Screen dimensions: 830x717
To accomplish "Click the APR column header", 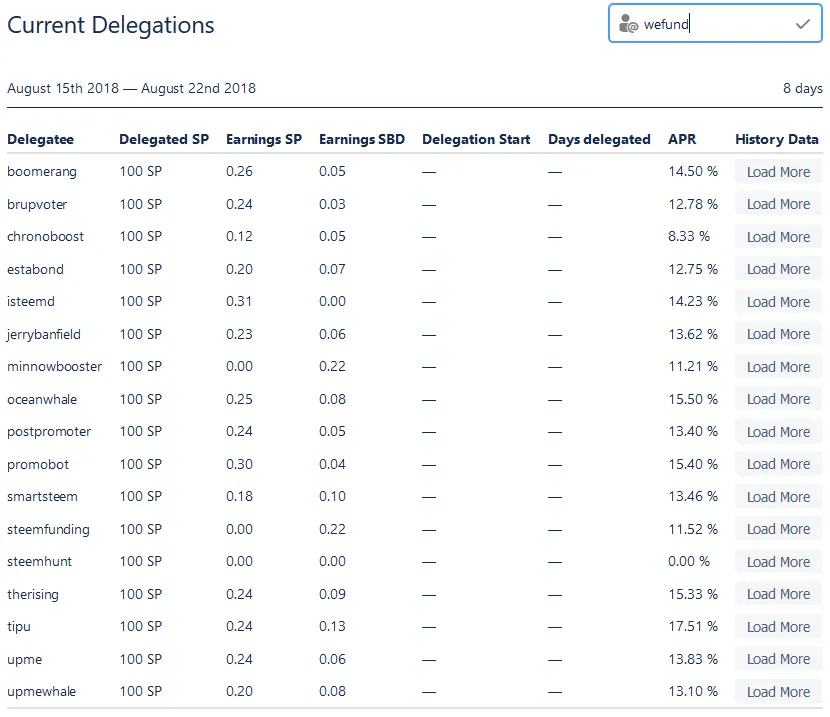I will (x=682, y=139).
